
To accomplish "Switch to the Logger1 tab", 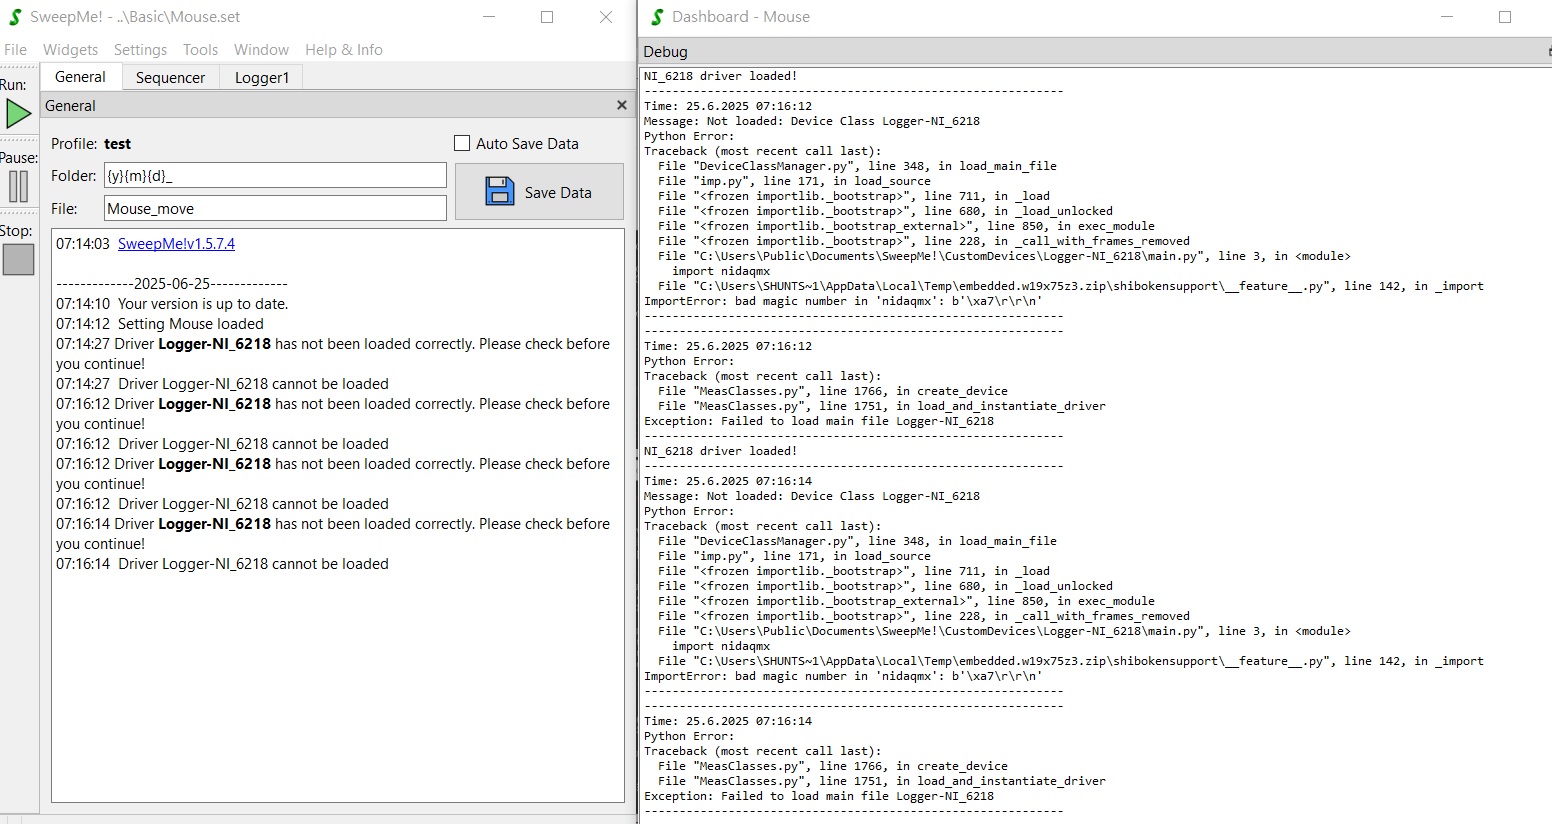I will tap(262, 77).
